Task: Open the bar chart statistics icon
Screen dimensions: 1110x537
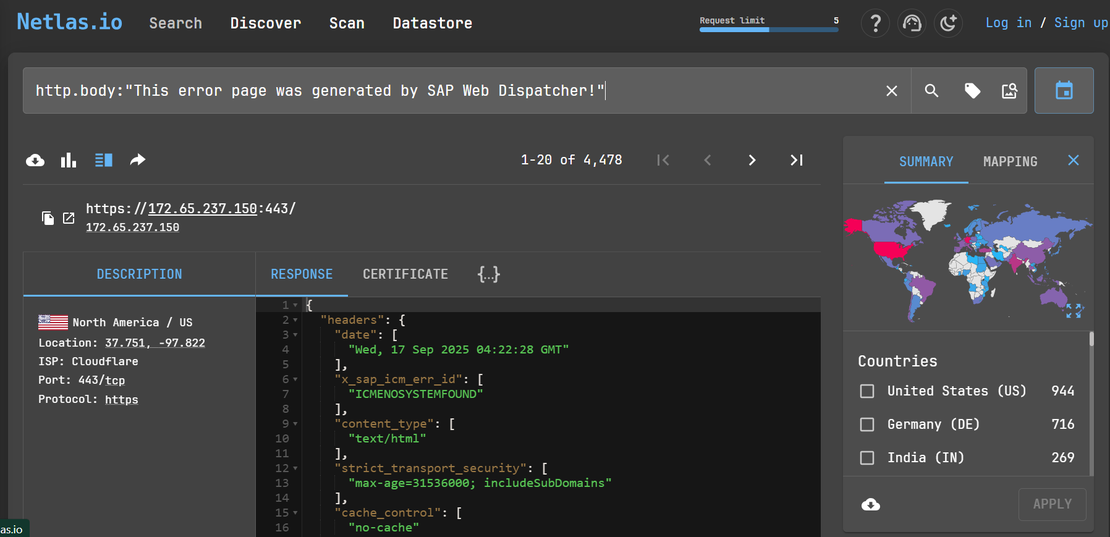Action: pyautogui.click(x=69, y=160)
